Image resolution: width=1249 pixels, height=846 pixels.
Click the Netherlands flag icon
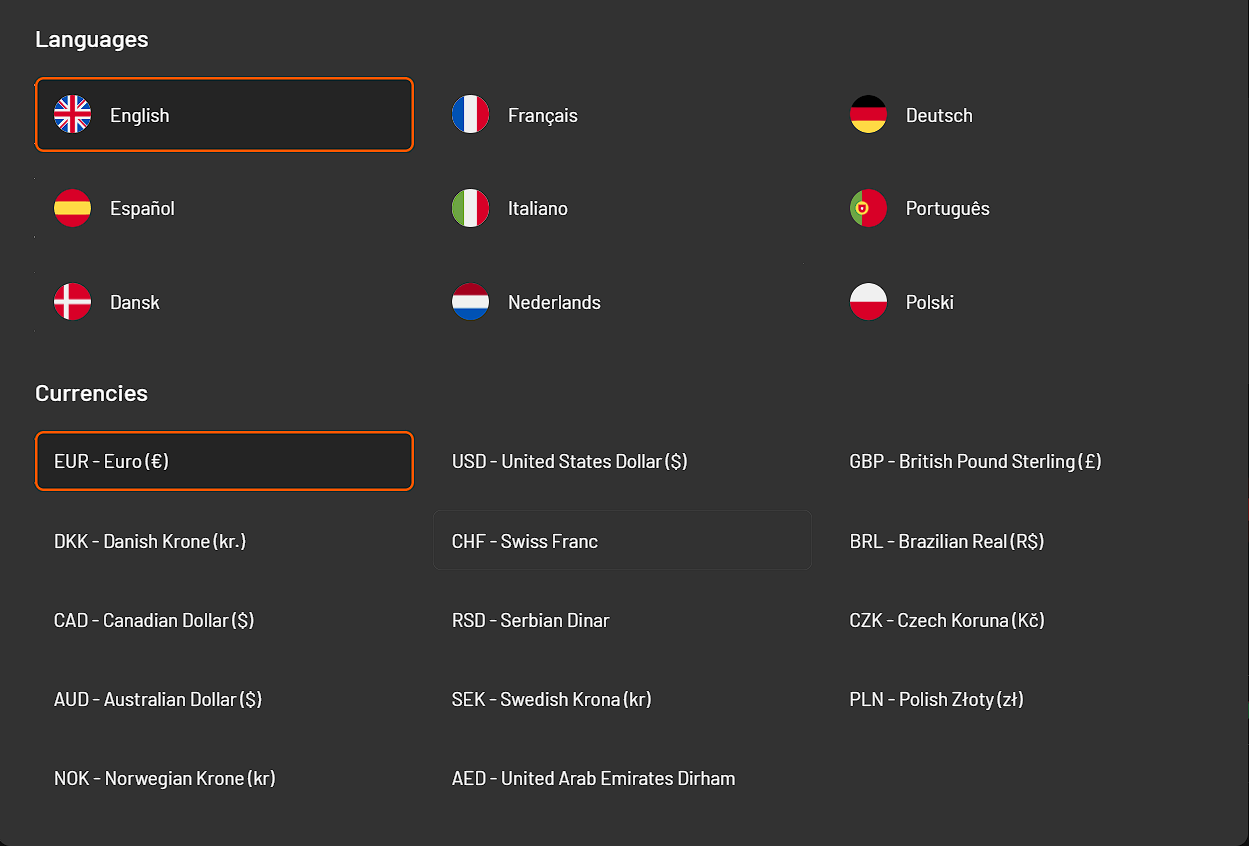[x=470, y=302]
